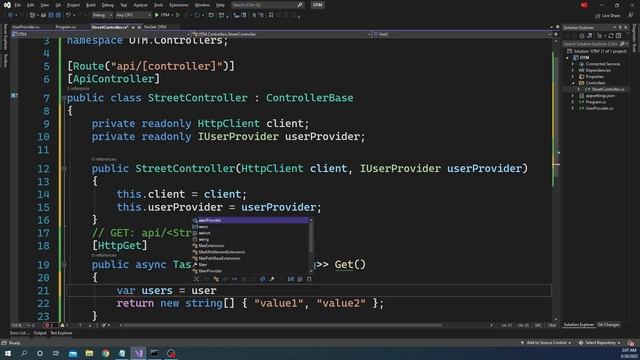Collapse the StreetController class outline
The height and width of the screenshot is (360, 640).
64,98
